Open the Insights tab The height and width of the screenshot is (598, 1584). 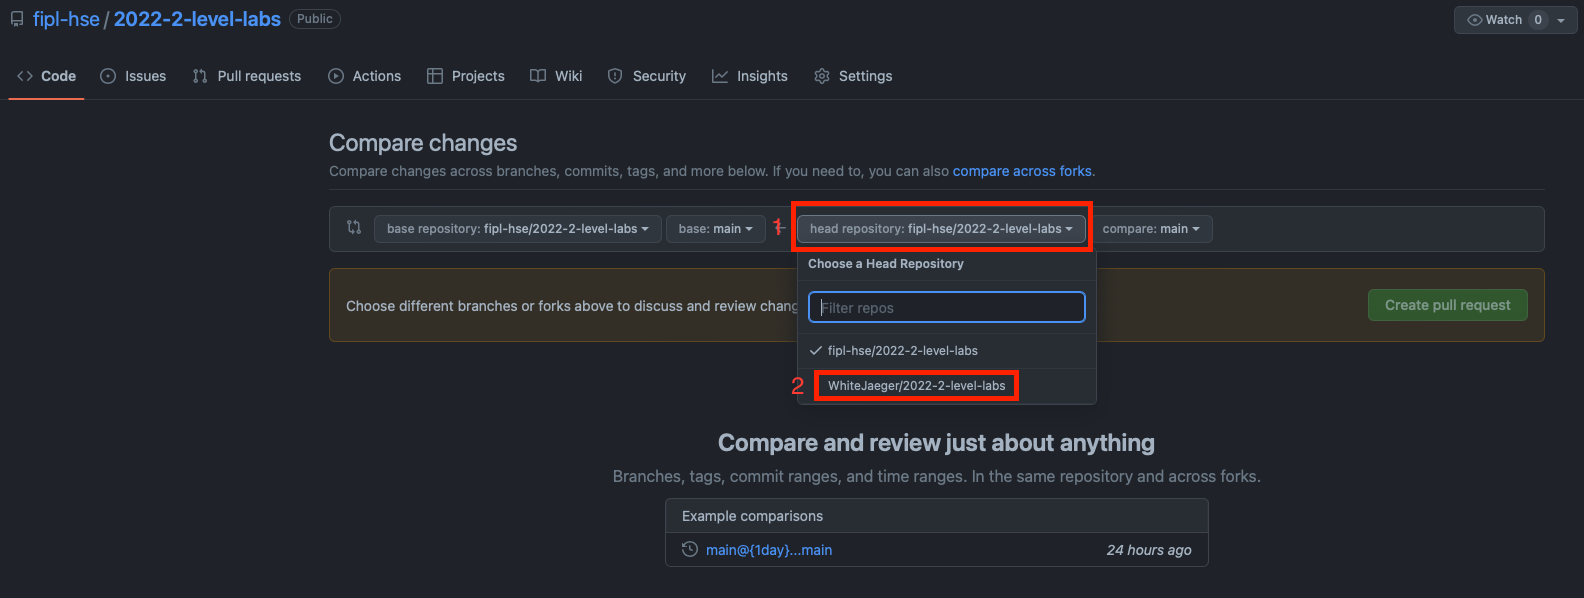click(x=750, y=76)
